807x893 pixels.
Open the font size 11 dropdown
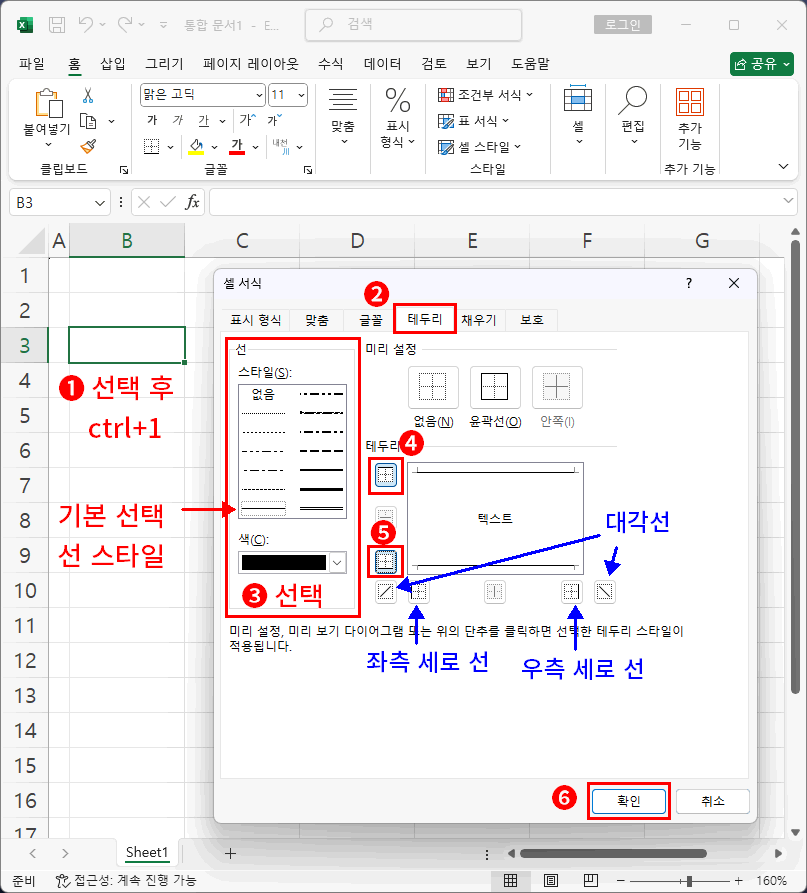[301, 95]
